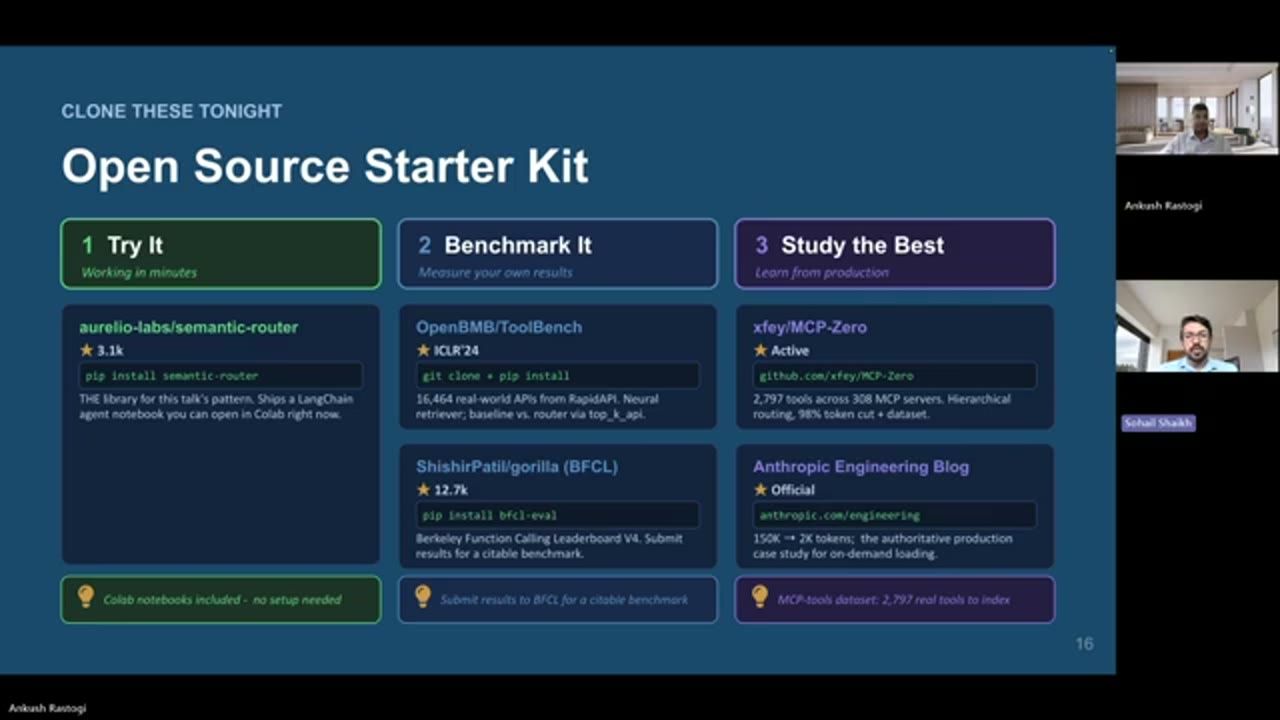The image size is (1280, 720).
Task: Select the Study the Best header card
Action: pyautogui.click(x=895, y=254)
